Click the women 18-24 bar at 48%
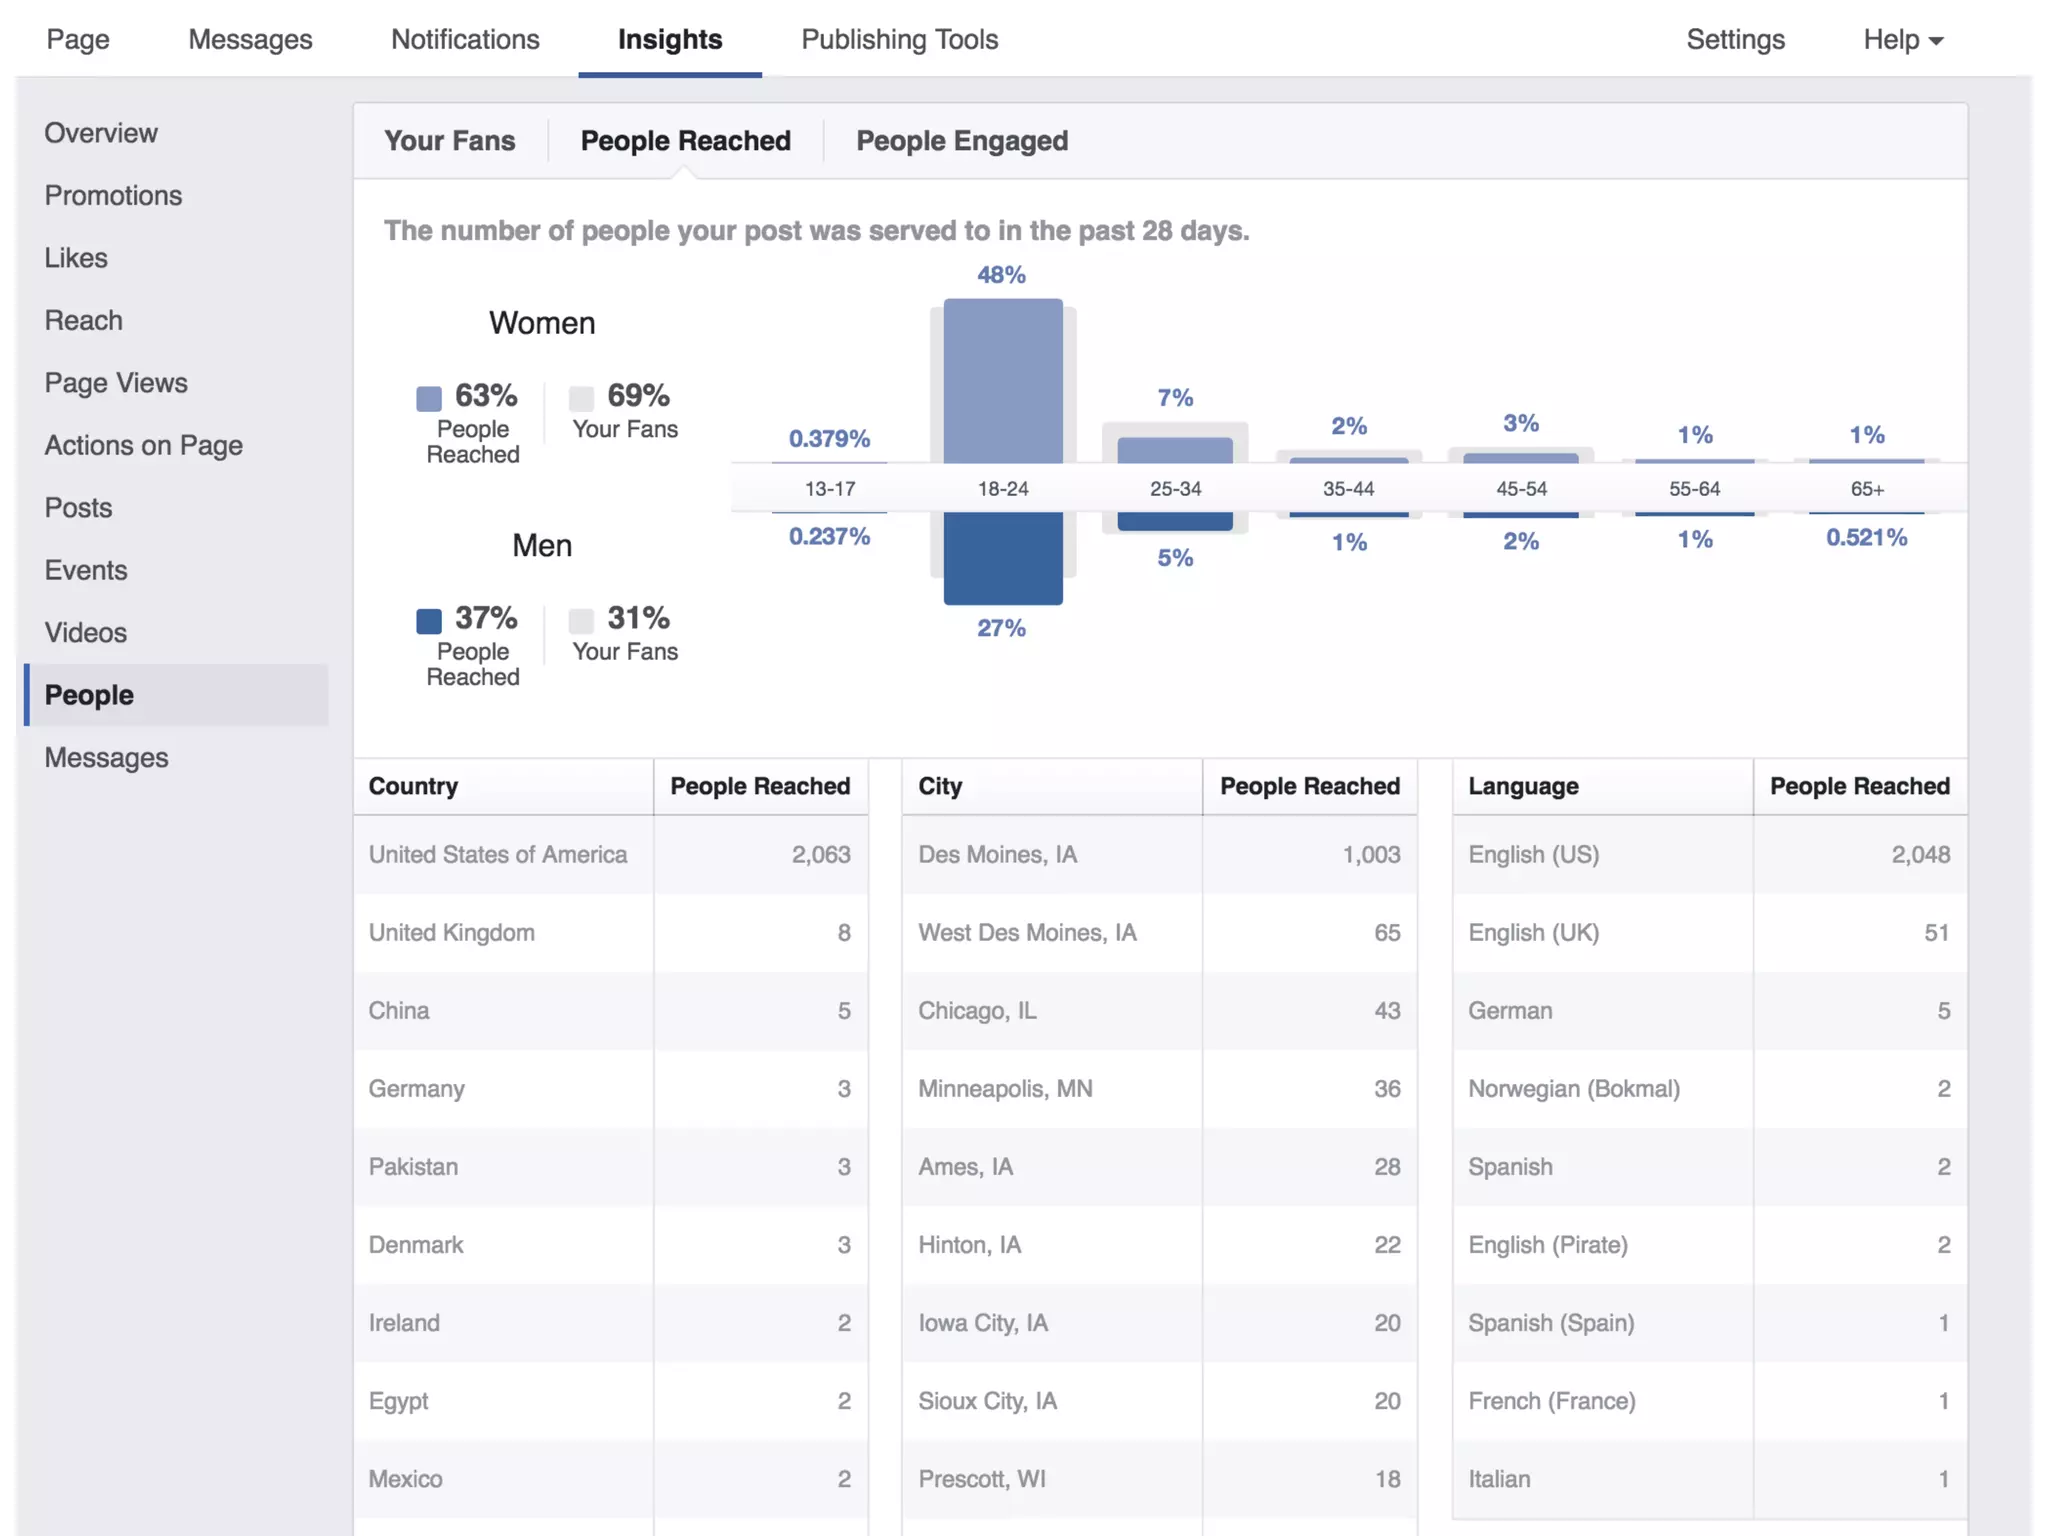The width and height of the screenshot is (2048, 1536). click(x=1002, y=381)
